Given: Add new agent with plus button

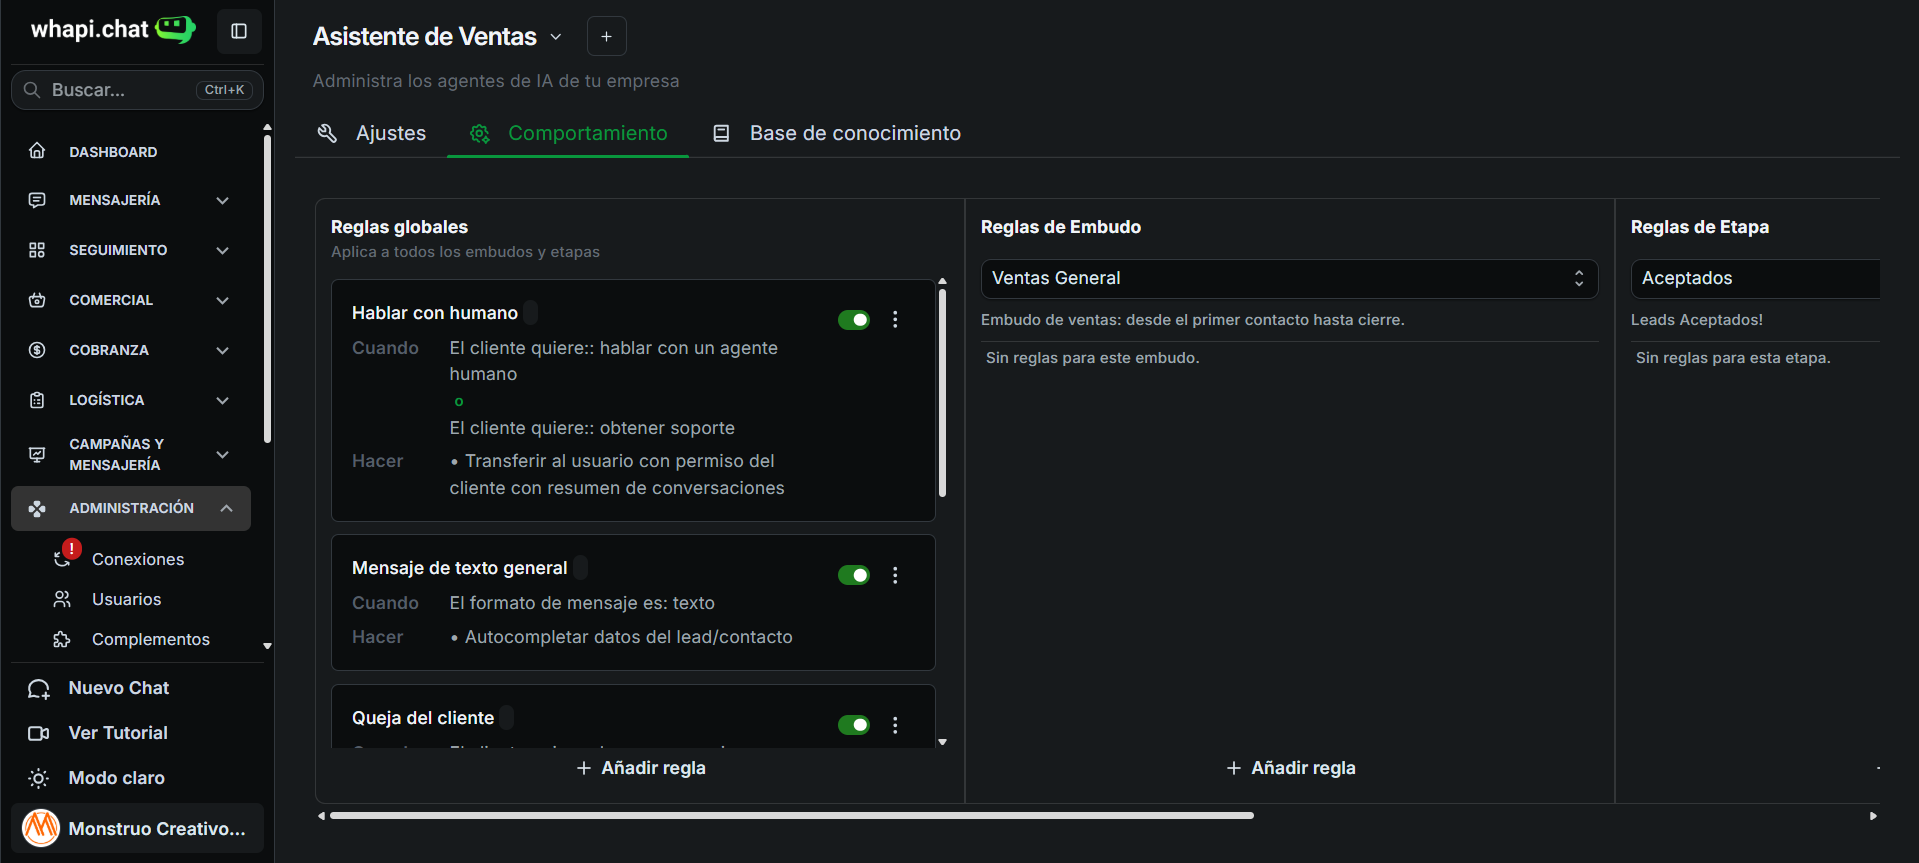Looking at the screenshot, I should 606,36.
